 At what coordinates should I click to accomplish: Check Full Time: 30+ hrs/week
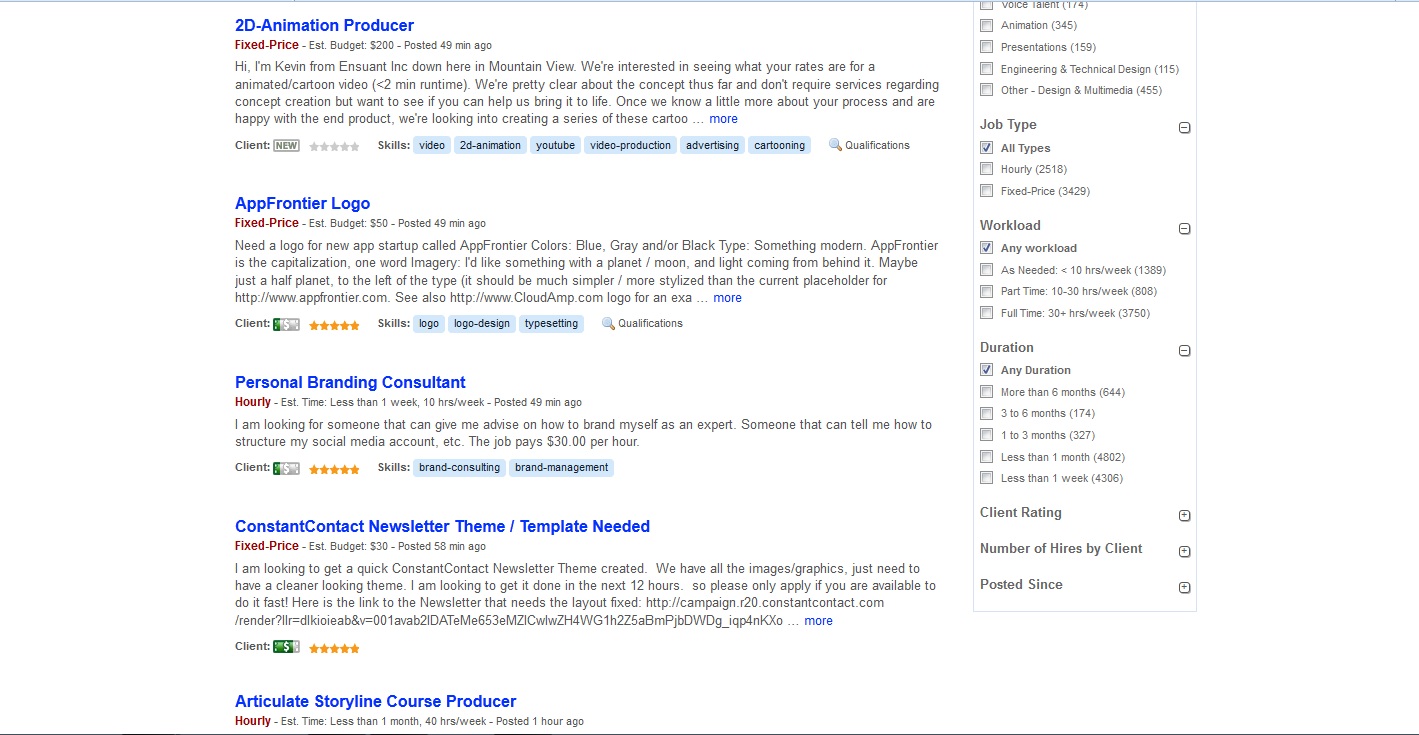tap(987, 313)
